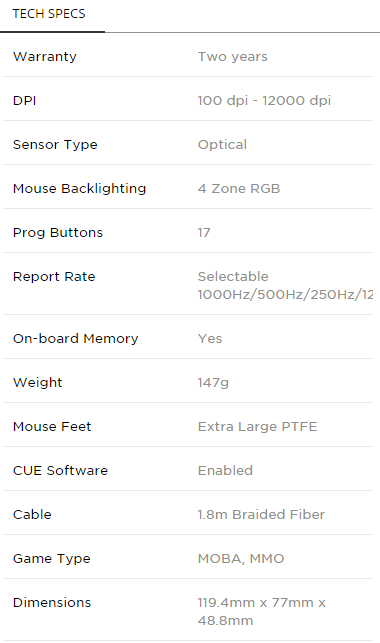
Task: Click the 100 dpi - 12000 dpi value
Action: tap(264, 100)
